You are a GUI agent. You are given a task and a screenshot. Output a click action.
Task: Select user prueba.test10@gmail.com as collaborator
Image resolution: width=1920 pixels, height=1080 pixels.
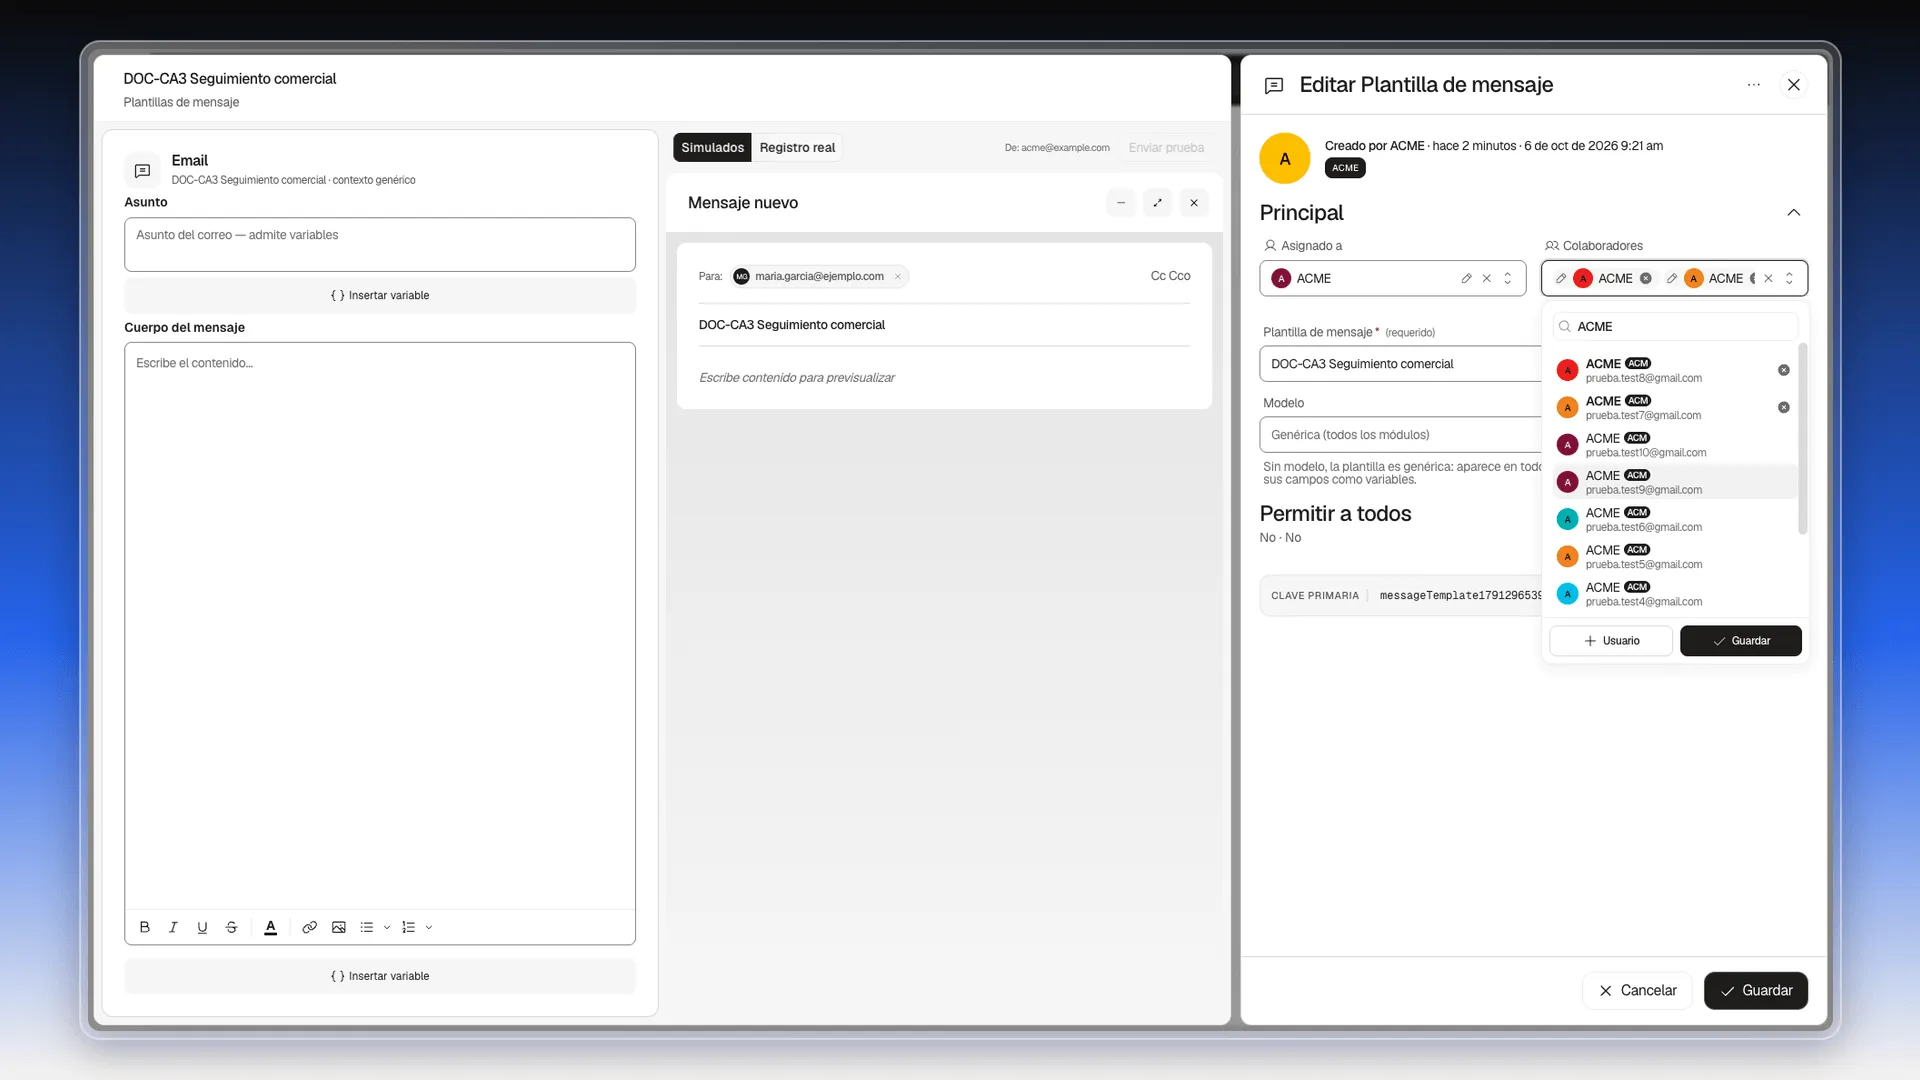coord(1674,445)
